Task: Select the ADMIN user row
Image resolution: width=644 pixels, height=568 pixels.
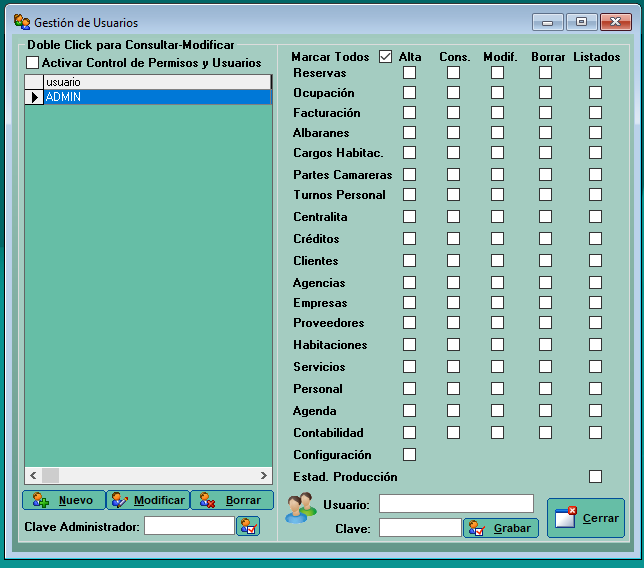Action: pos(156,97)
